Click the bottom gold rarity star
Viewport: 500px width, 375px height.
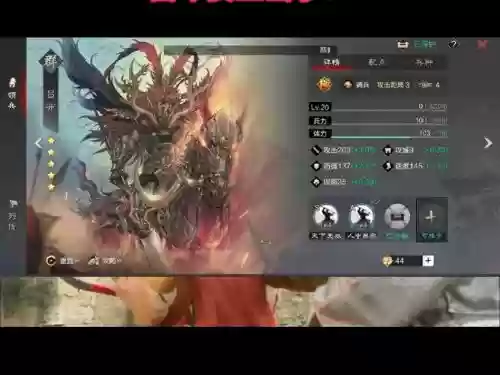(51, 187)
